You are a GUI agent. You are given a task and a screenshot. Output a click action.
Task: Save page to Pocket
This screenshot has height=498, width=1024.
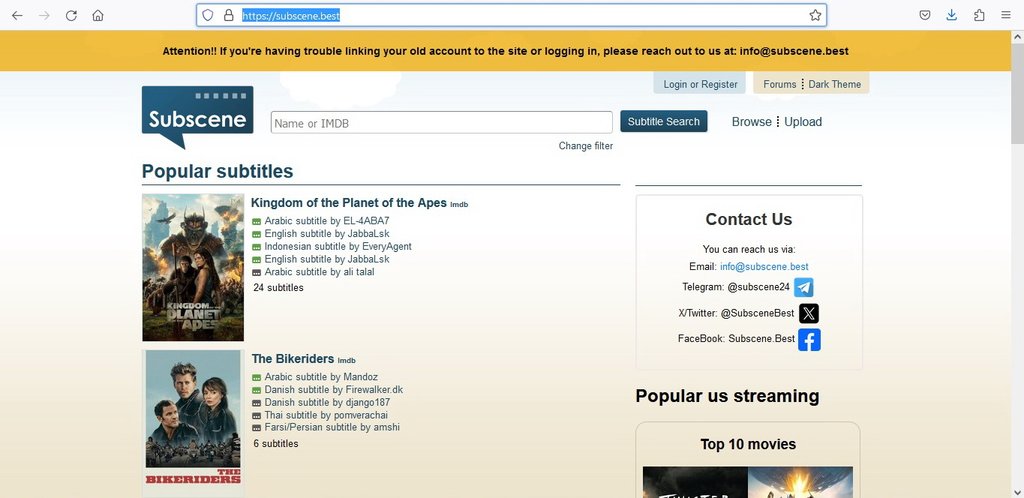tap(925, 16)
